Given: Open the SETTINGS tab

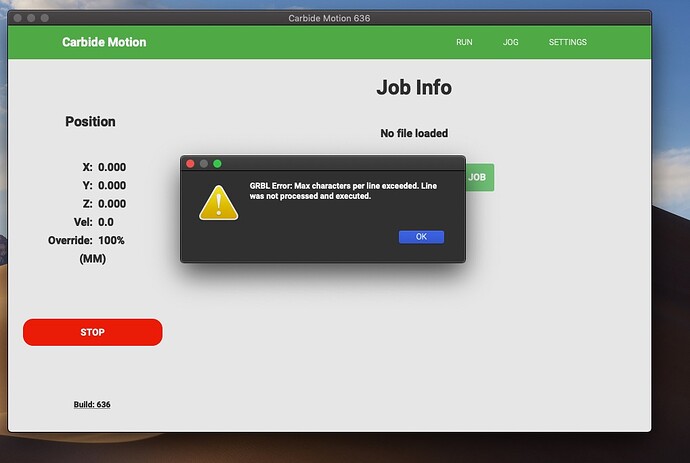Looking at the screenshot, I should [x=567, y=42].
